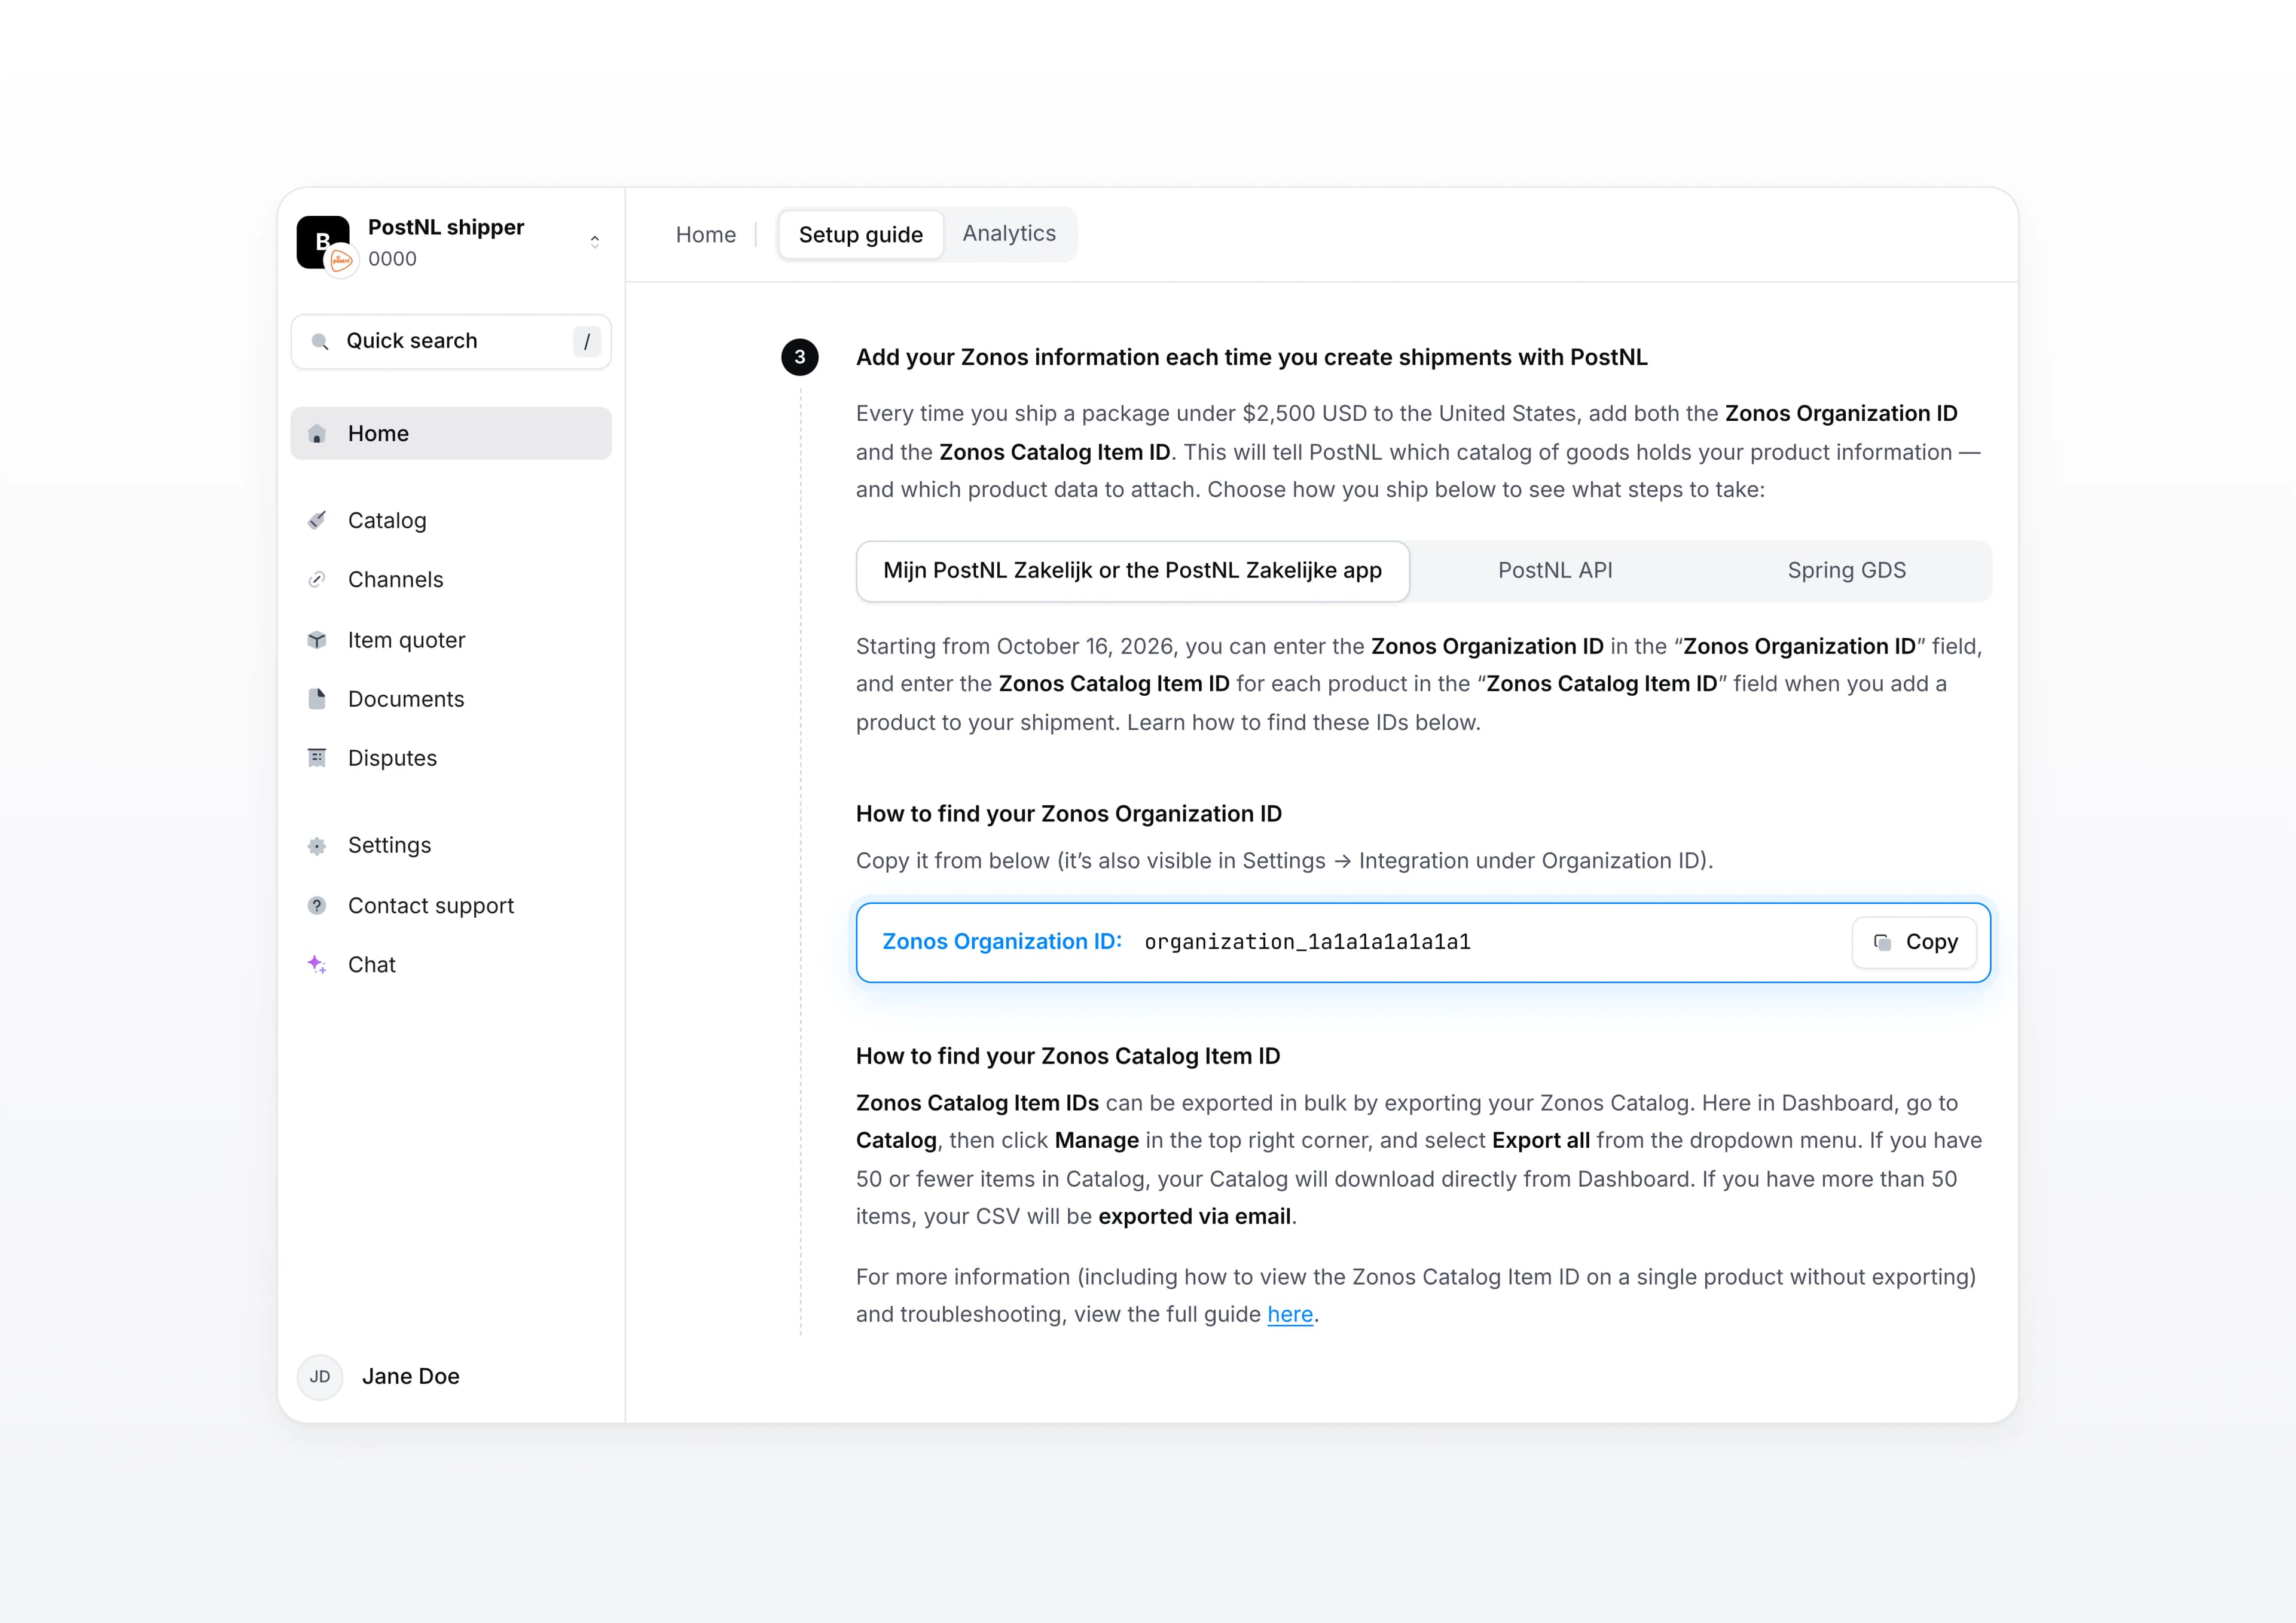
Task: Click the Item quoter box icon
Action: [x=317, y=640]
